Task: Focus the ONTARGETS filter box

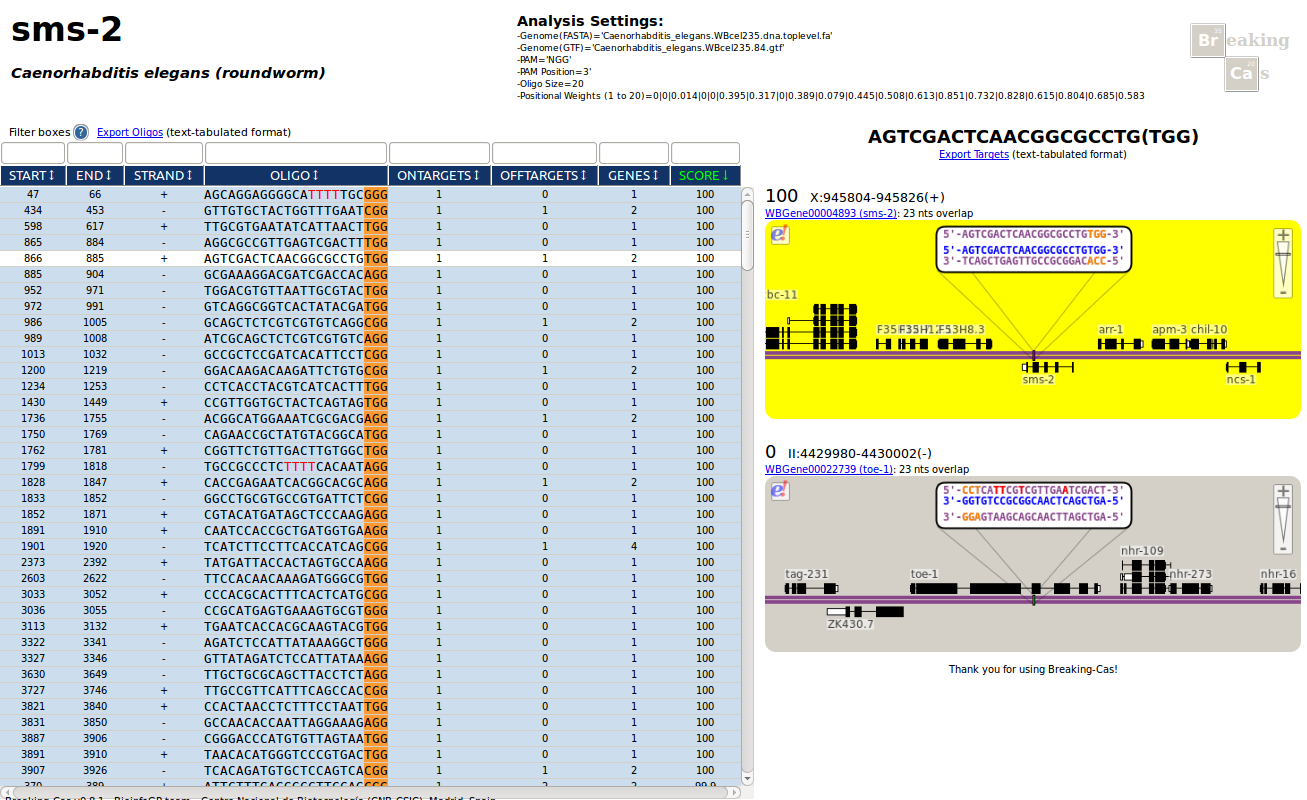Action: (439, 153)
